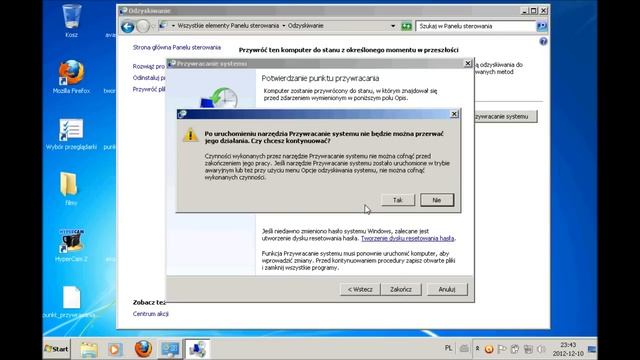The image size is (640, 360).
Task: Minimize the Odzyskiwanie window
Action: [524, 11]
